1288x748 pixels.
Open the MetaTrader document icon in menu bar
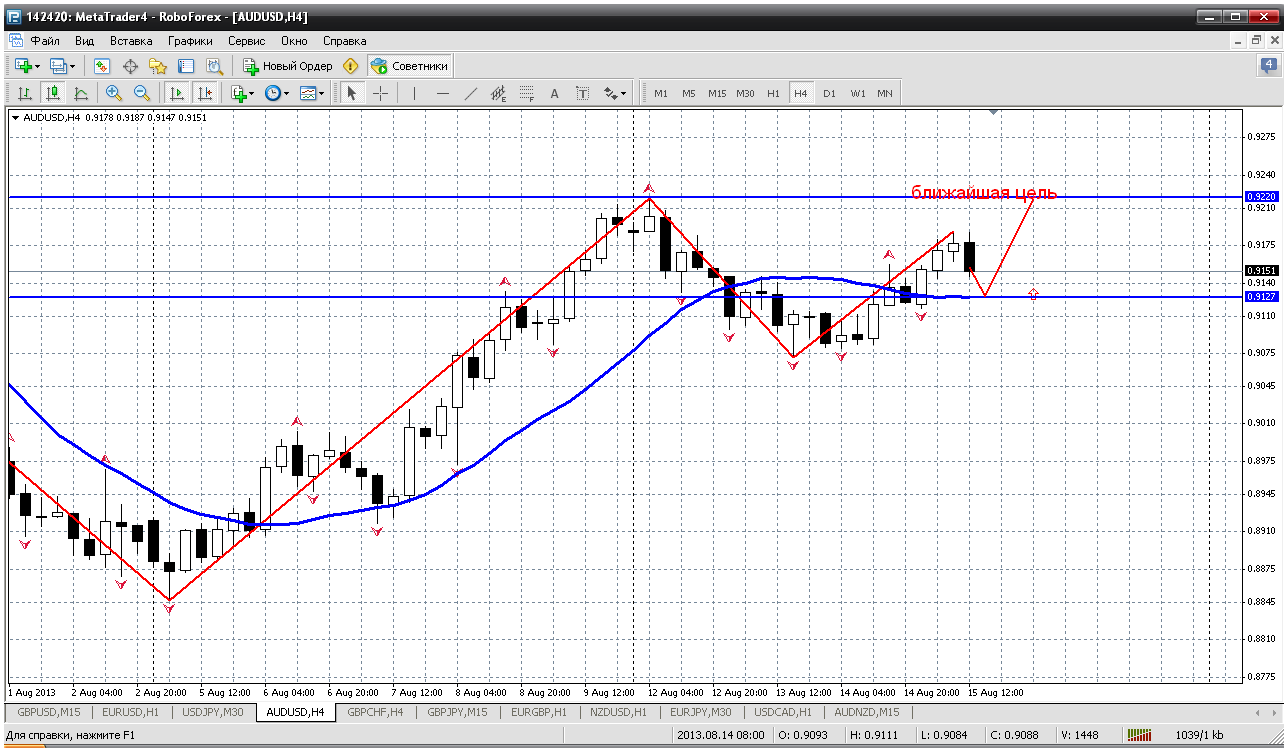[x=15, y=41]
